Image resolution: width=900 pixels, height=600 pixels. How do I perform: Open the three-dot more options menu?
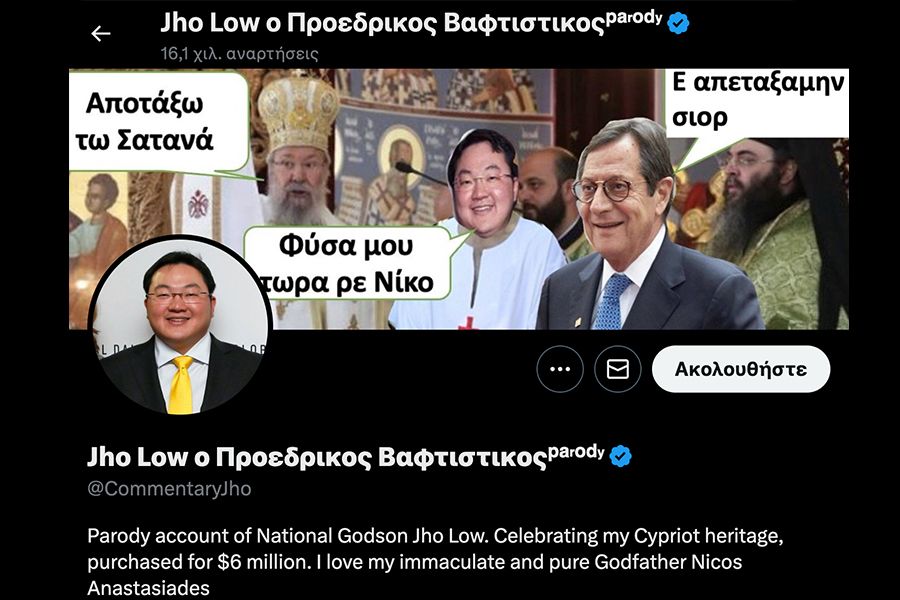pyautogui.click(x=560, y=369)
